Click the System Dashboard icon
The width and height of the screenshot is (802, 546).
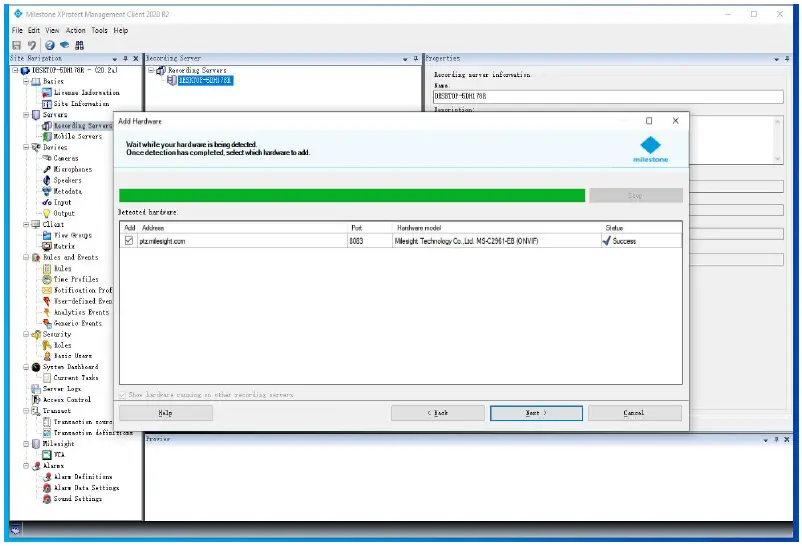(x=36, y=367)
